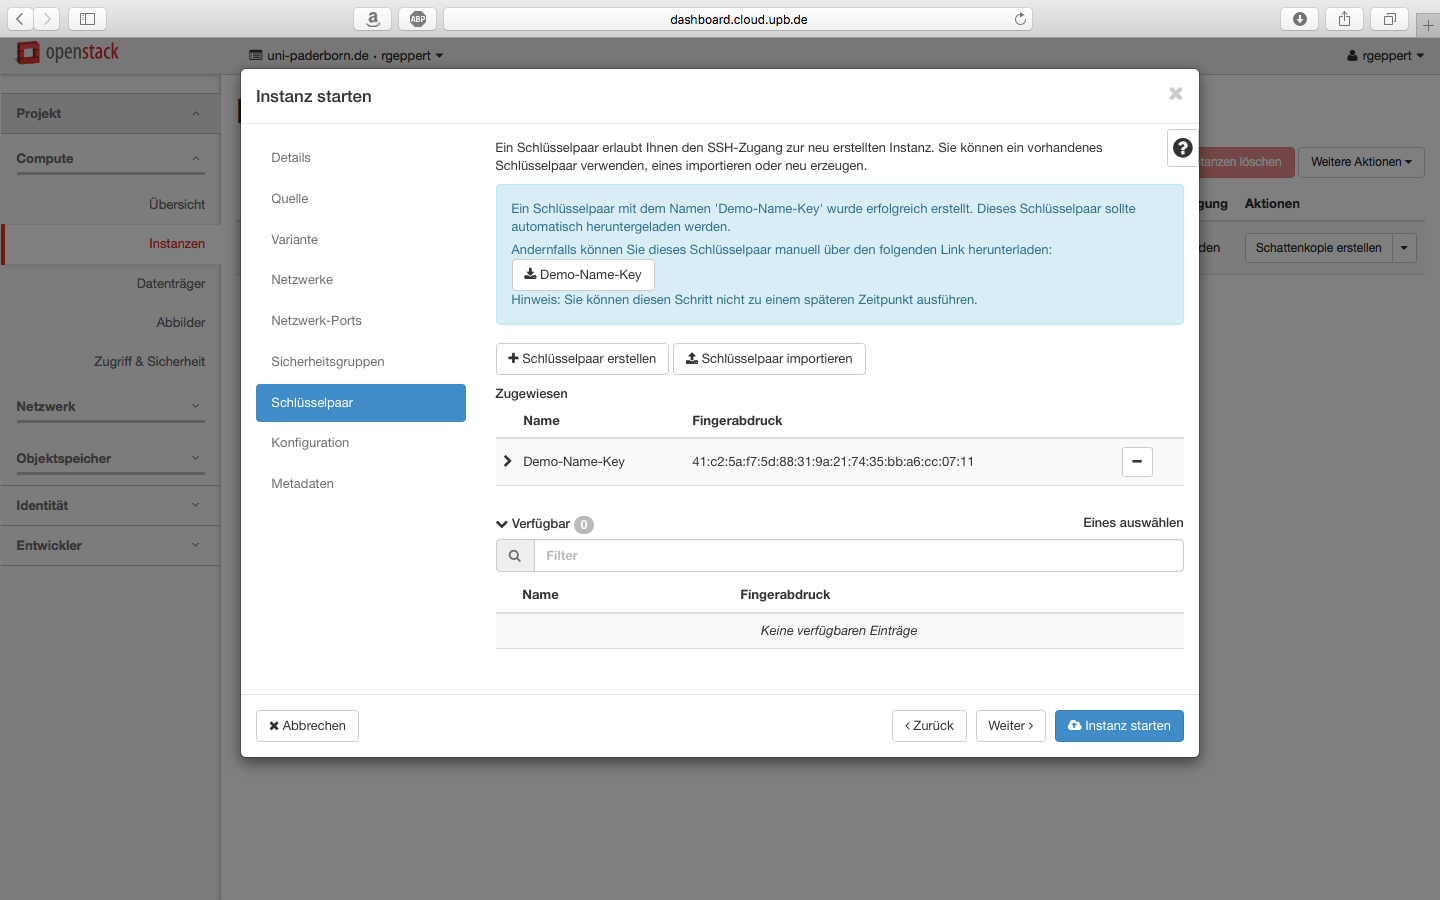1440x900 pixels.
Task: Open a new Safari tab
Action: [1428, 24]
